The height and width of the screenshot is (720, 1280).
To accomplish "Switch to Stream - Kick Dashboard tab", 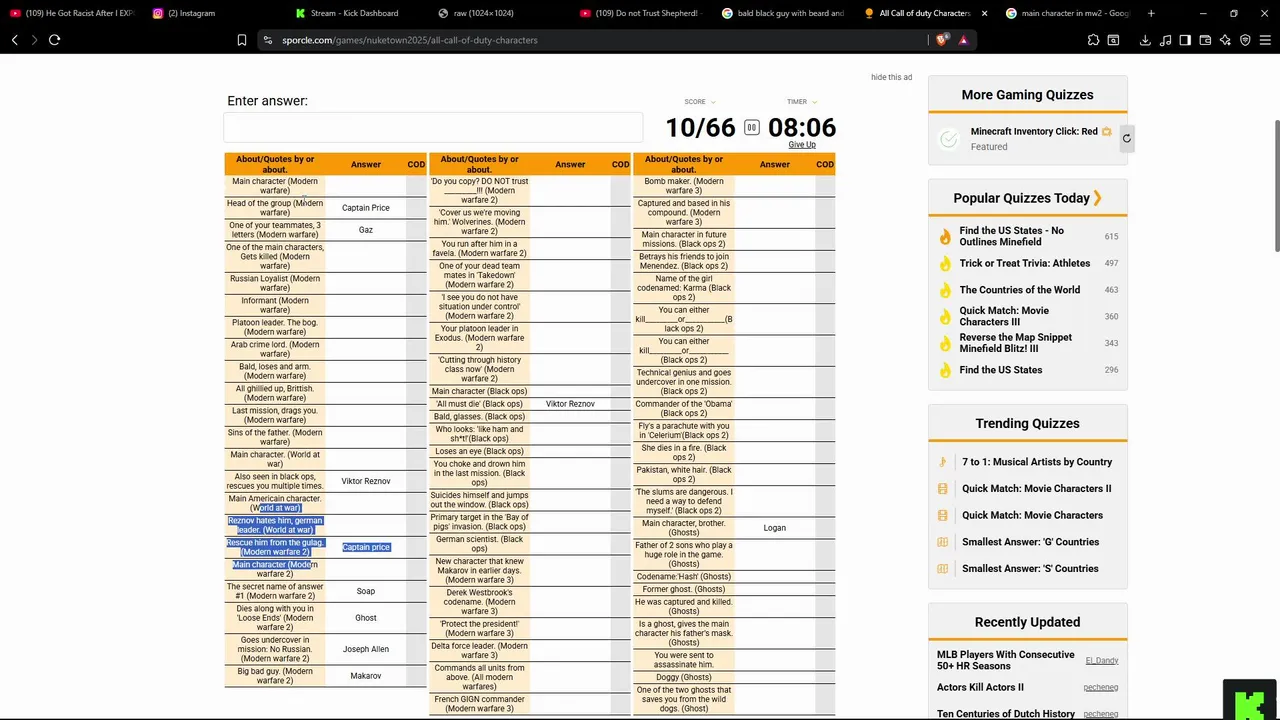I will pos(354,13).
